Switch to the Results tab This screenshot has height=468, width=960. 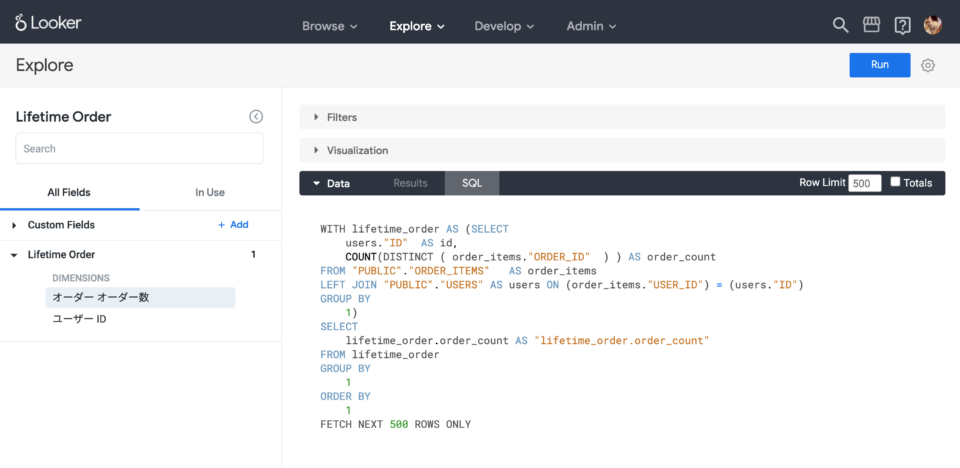[410, 183]
